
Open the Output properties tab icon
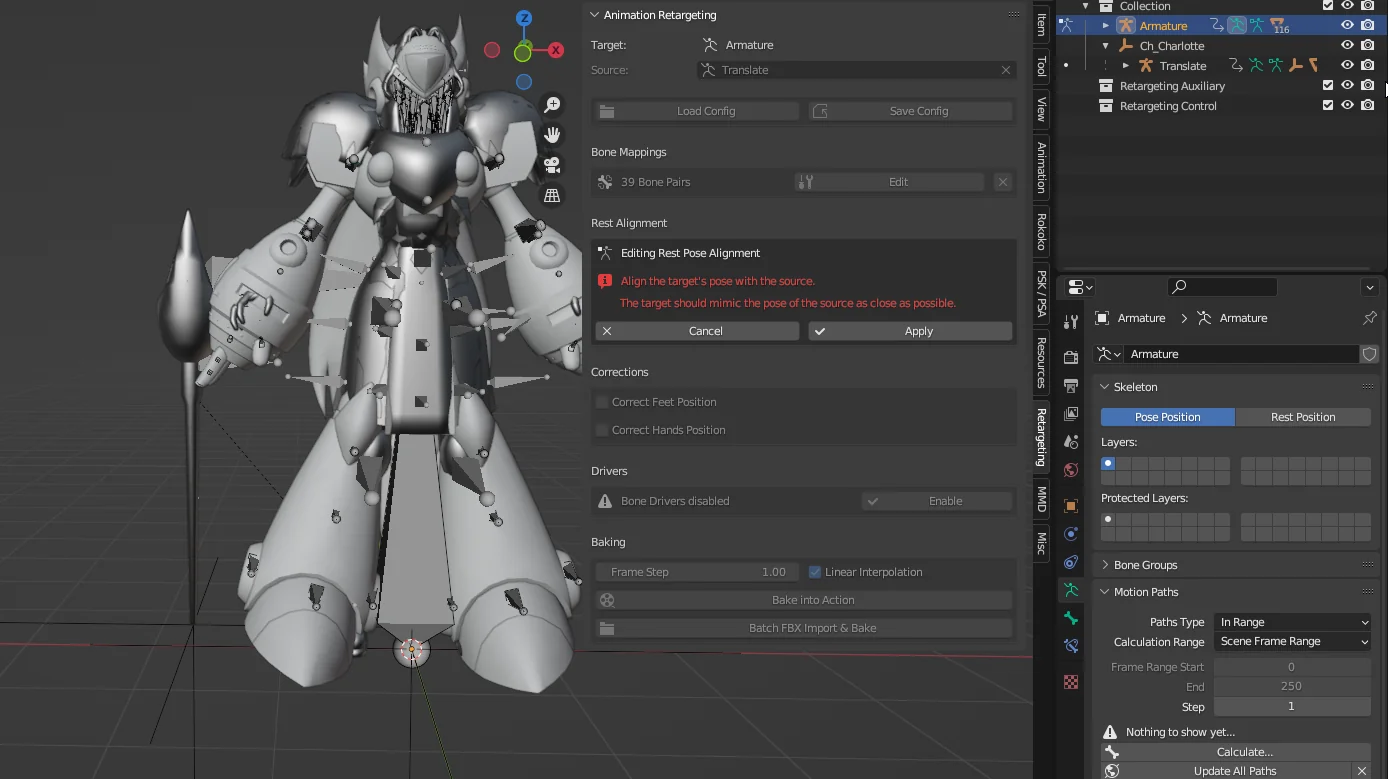[x=1071, y=385]
